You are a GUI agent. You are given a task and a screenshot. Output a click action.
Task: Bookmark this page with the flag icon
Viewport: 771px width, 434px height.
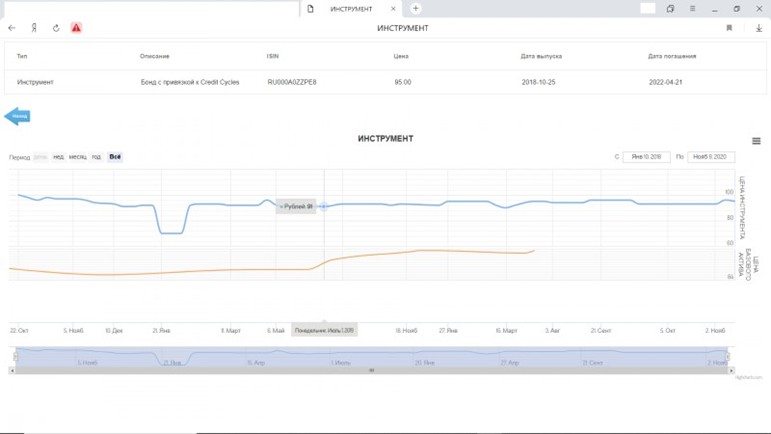pos(729,28)
